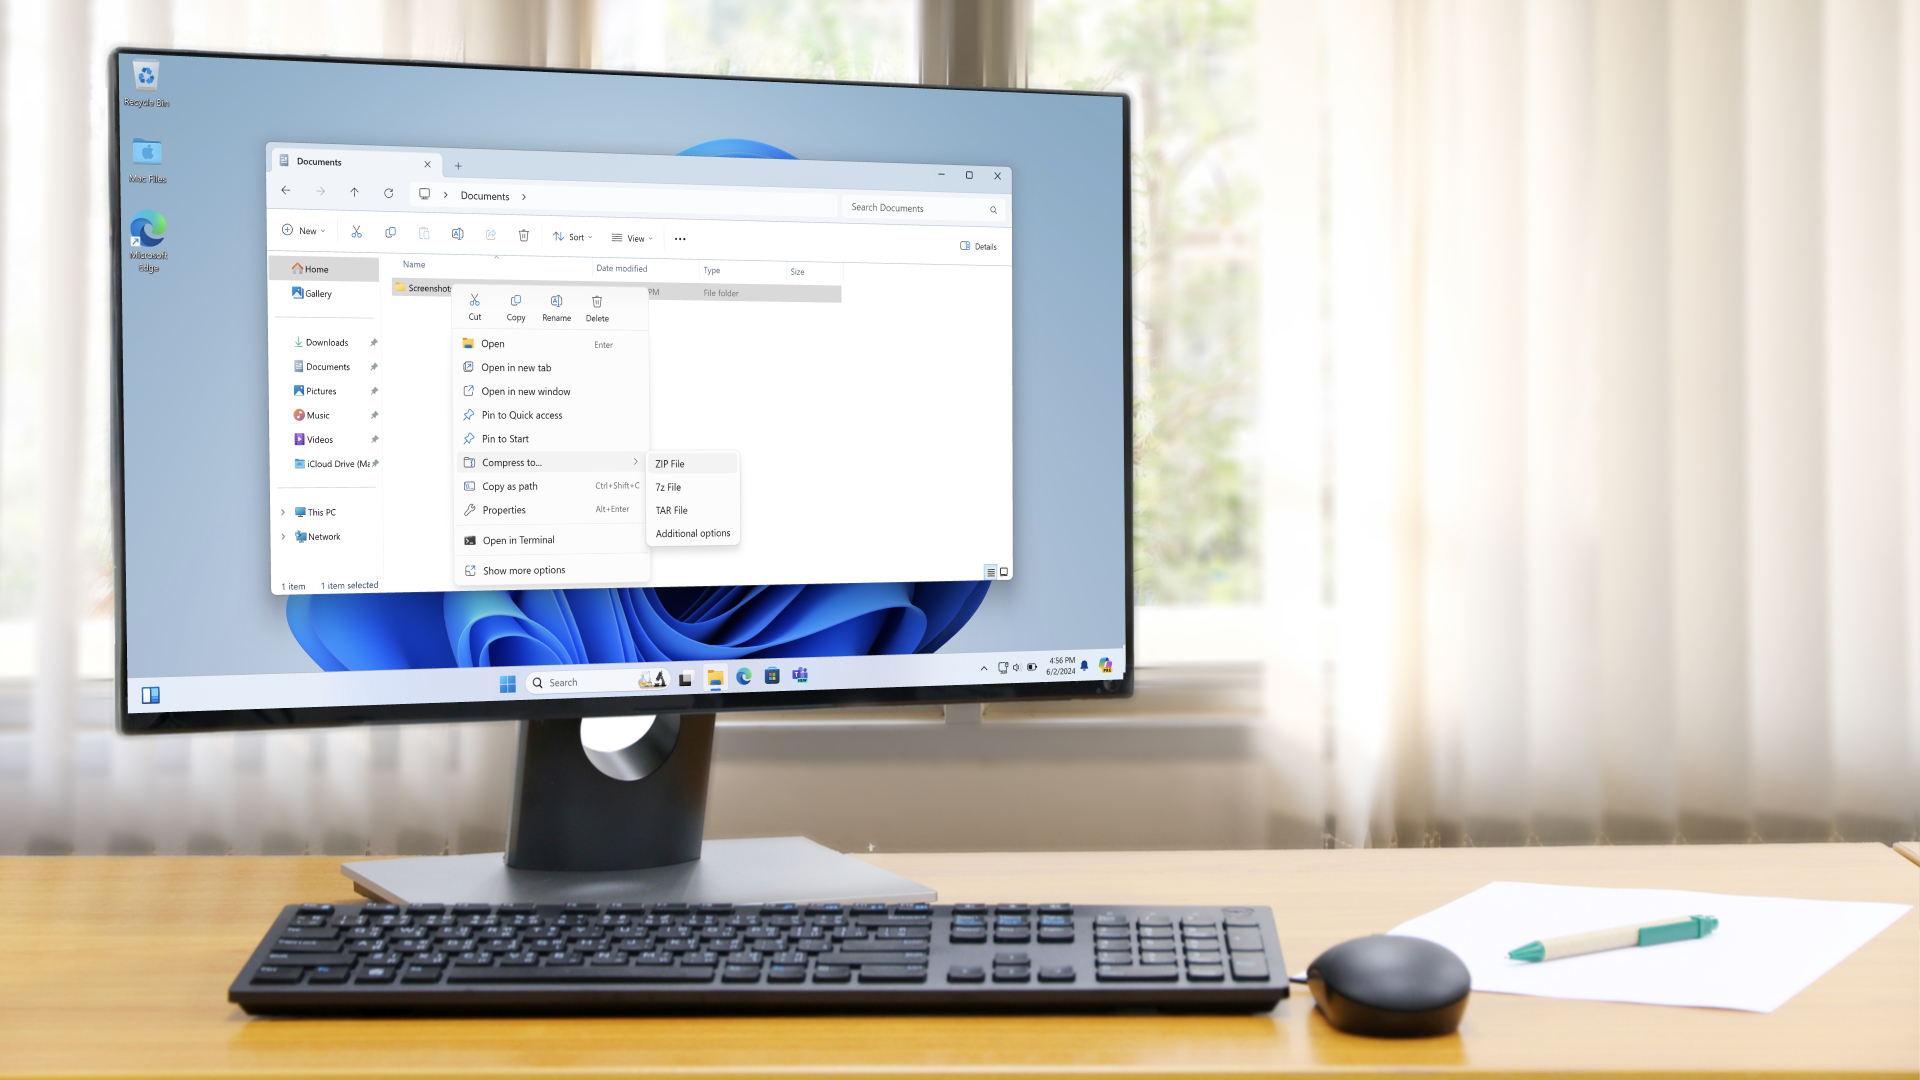Click the Rename icon in toolbar
1920x1080 pixels.
[x=456, y=235]
